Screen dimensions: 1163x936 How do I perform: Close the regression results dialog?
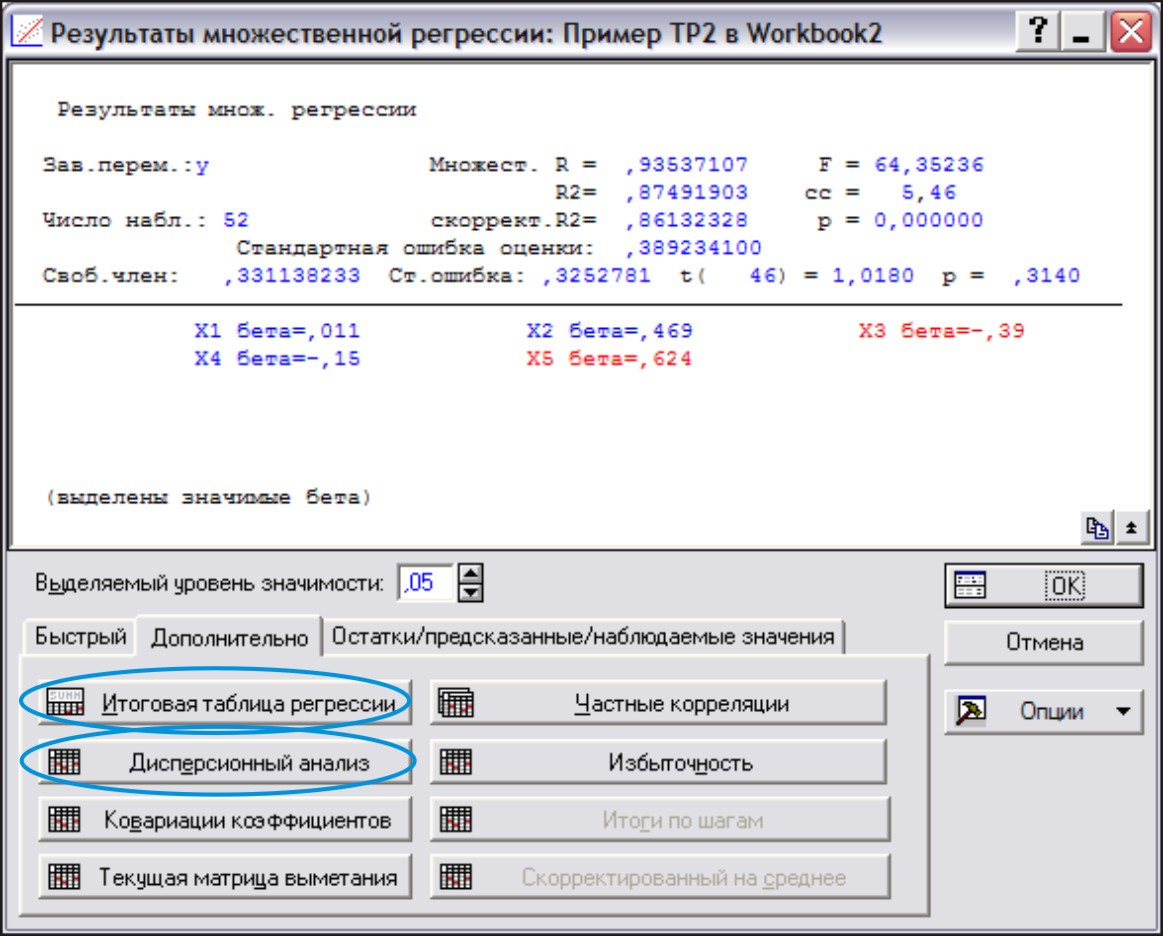pos(1131,32)
